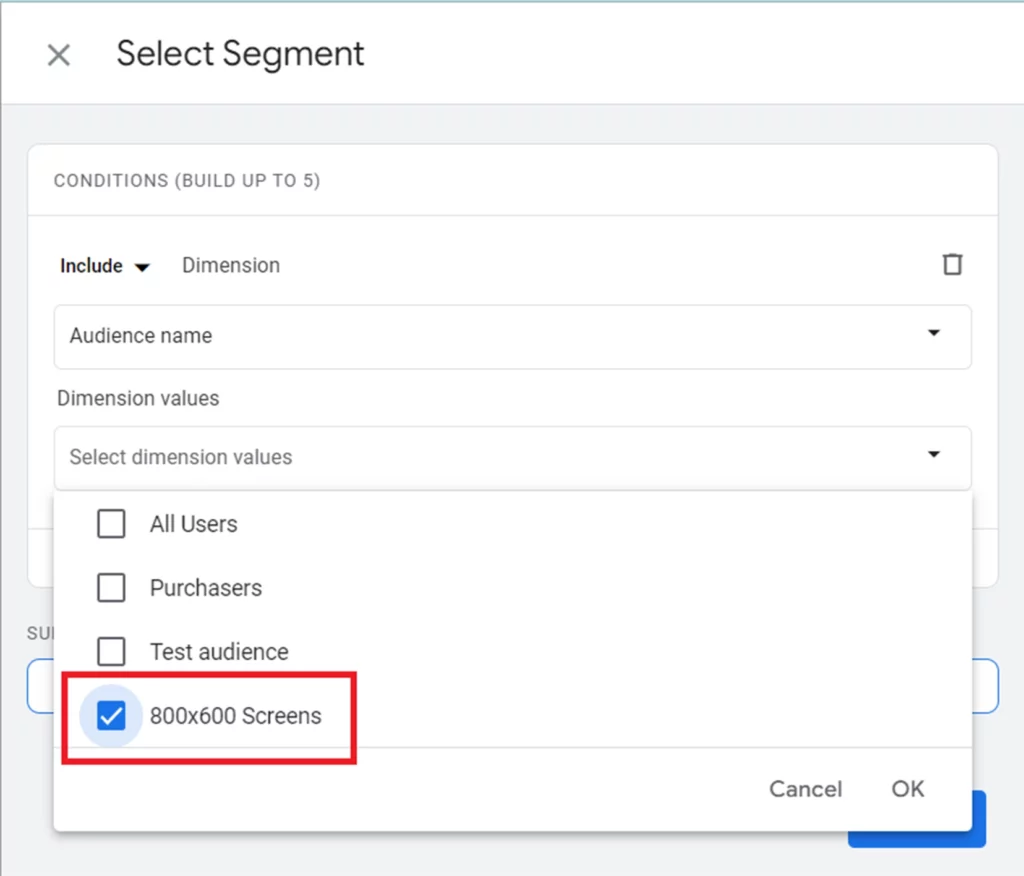
Task: Confirm selection with the OK button
Action: (907, 789)
